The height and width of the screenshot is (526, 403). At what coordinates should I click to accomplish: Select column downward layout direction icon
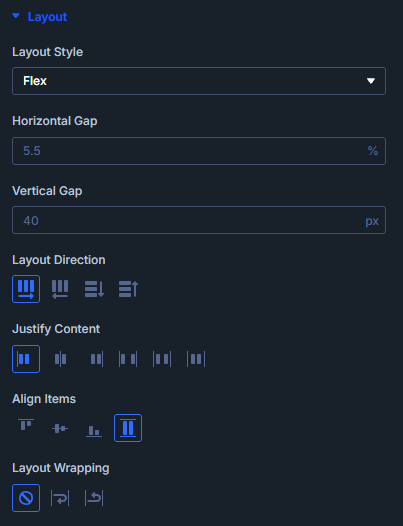coord(94,289)
